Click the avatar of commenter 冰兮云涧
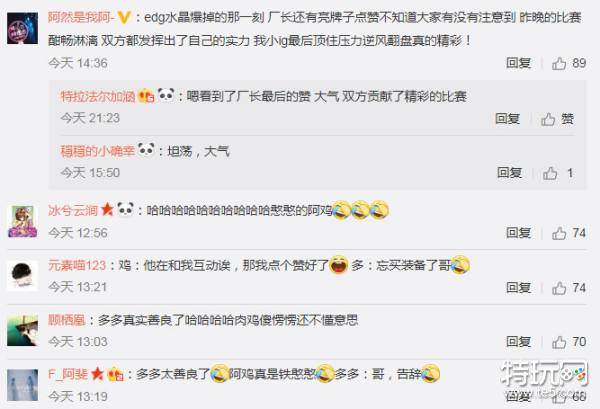 (23, 221)
